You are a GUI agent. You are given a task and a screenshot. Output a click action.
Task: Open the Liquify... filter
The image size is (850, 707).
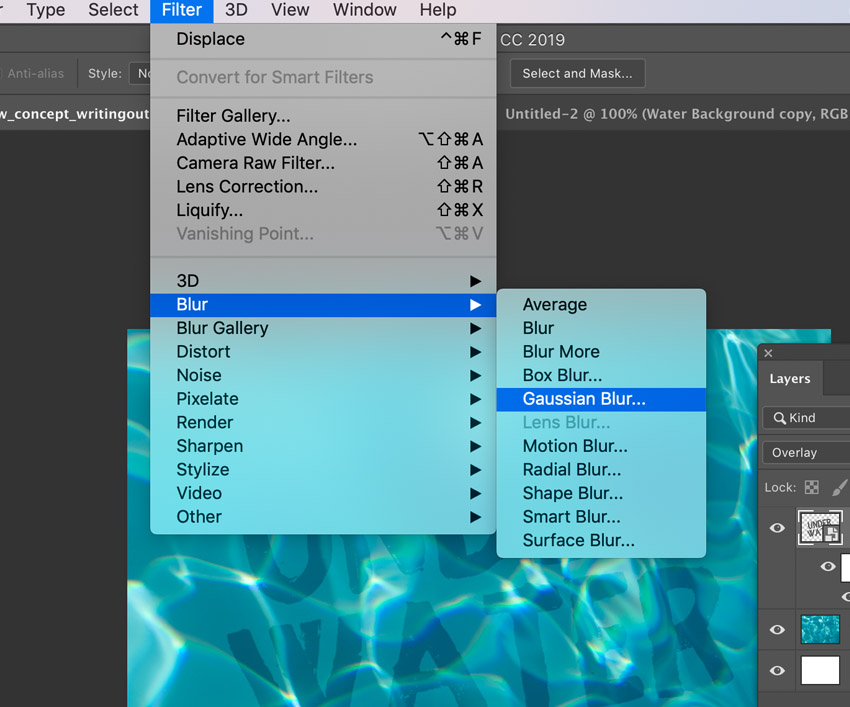pos(323,210)
